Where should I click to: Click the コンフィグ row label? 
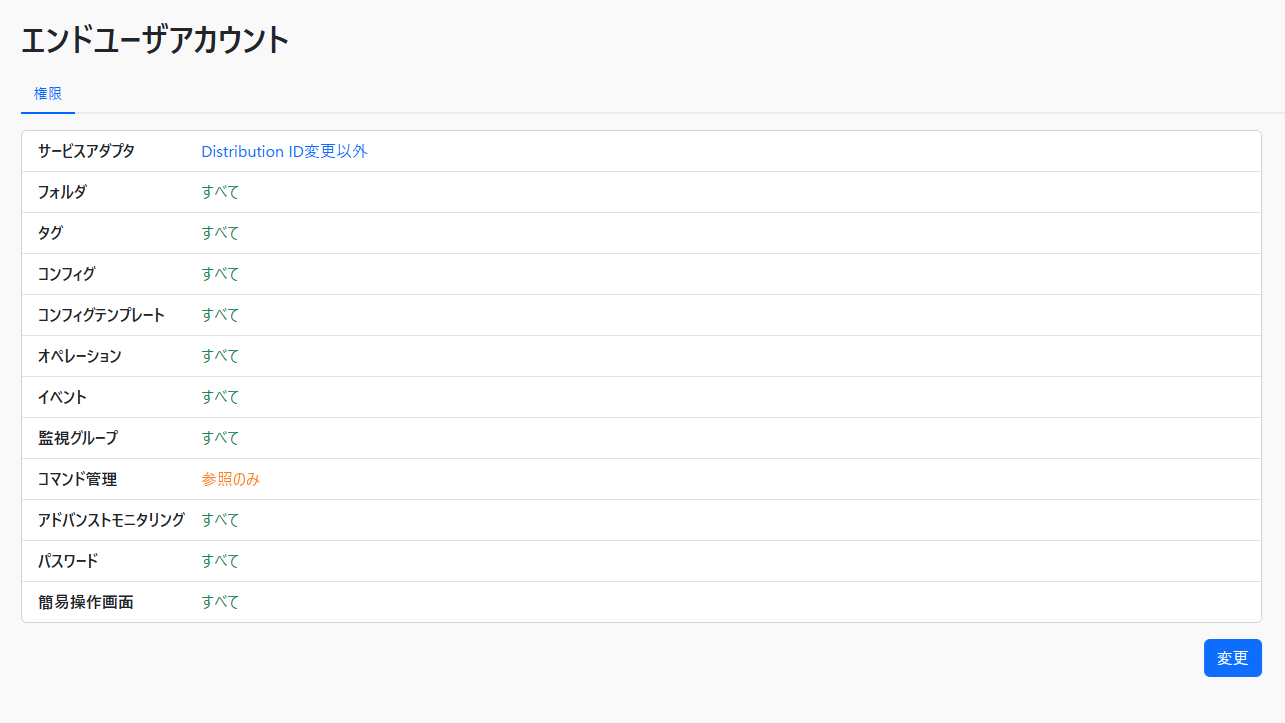click(66, 274)
